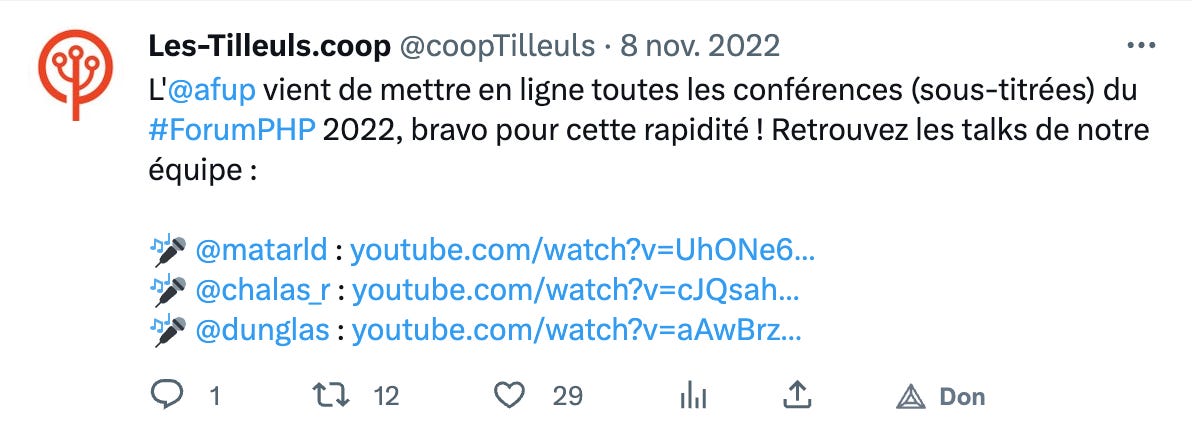This screenshot has height=434, width=1192.
Task: Follow the youtube.com link ending aAwBrz
Action: tap(576, 331)
